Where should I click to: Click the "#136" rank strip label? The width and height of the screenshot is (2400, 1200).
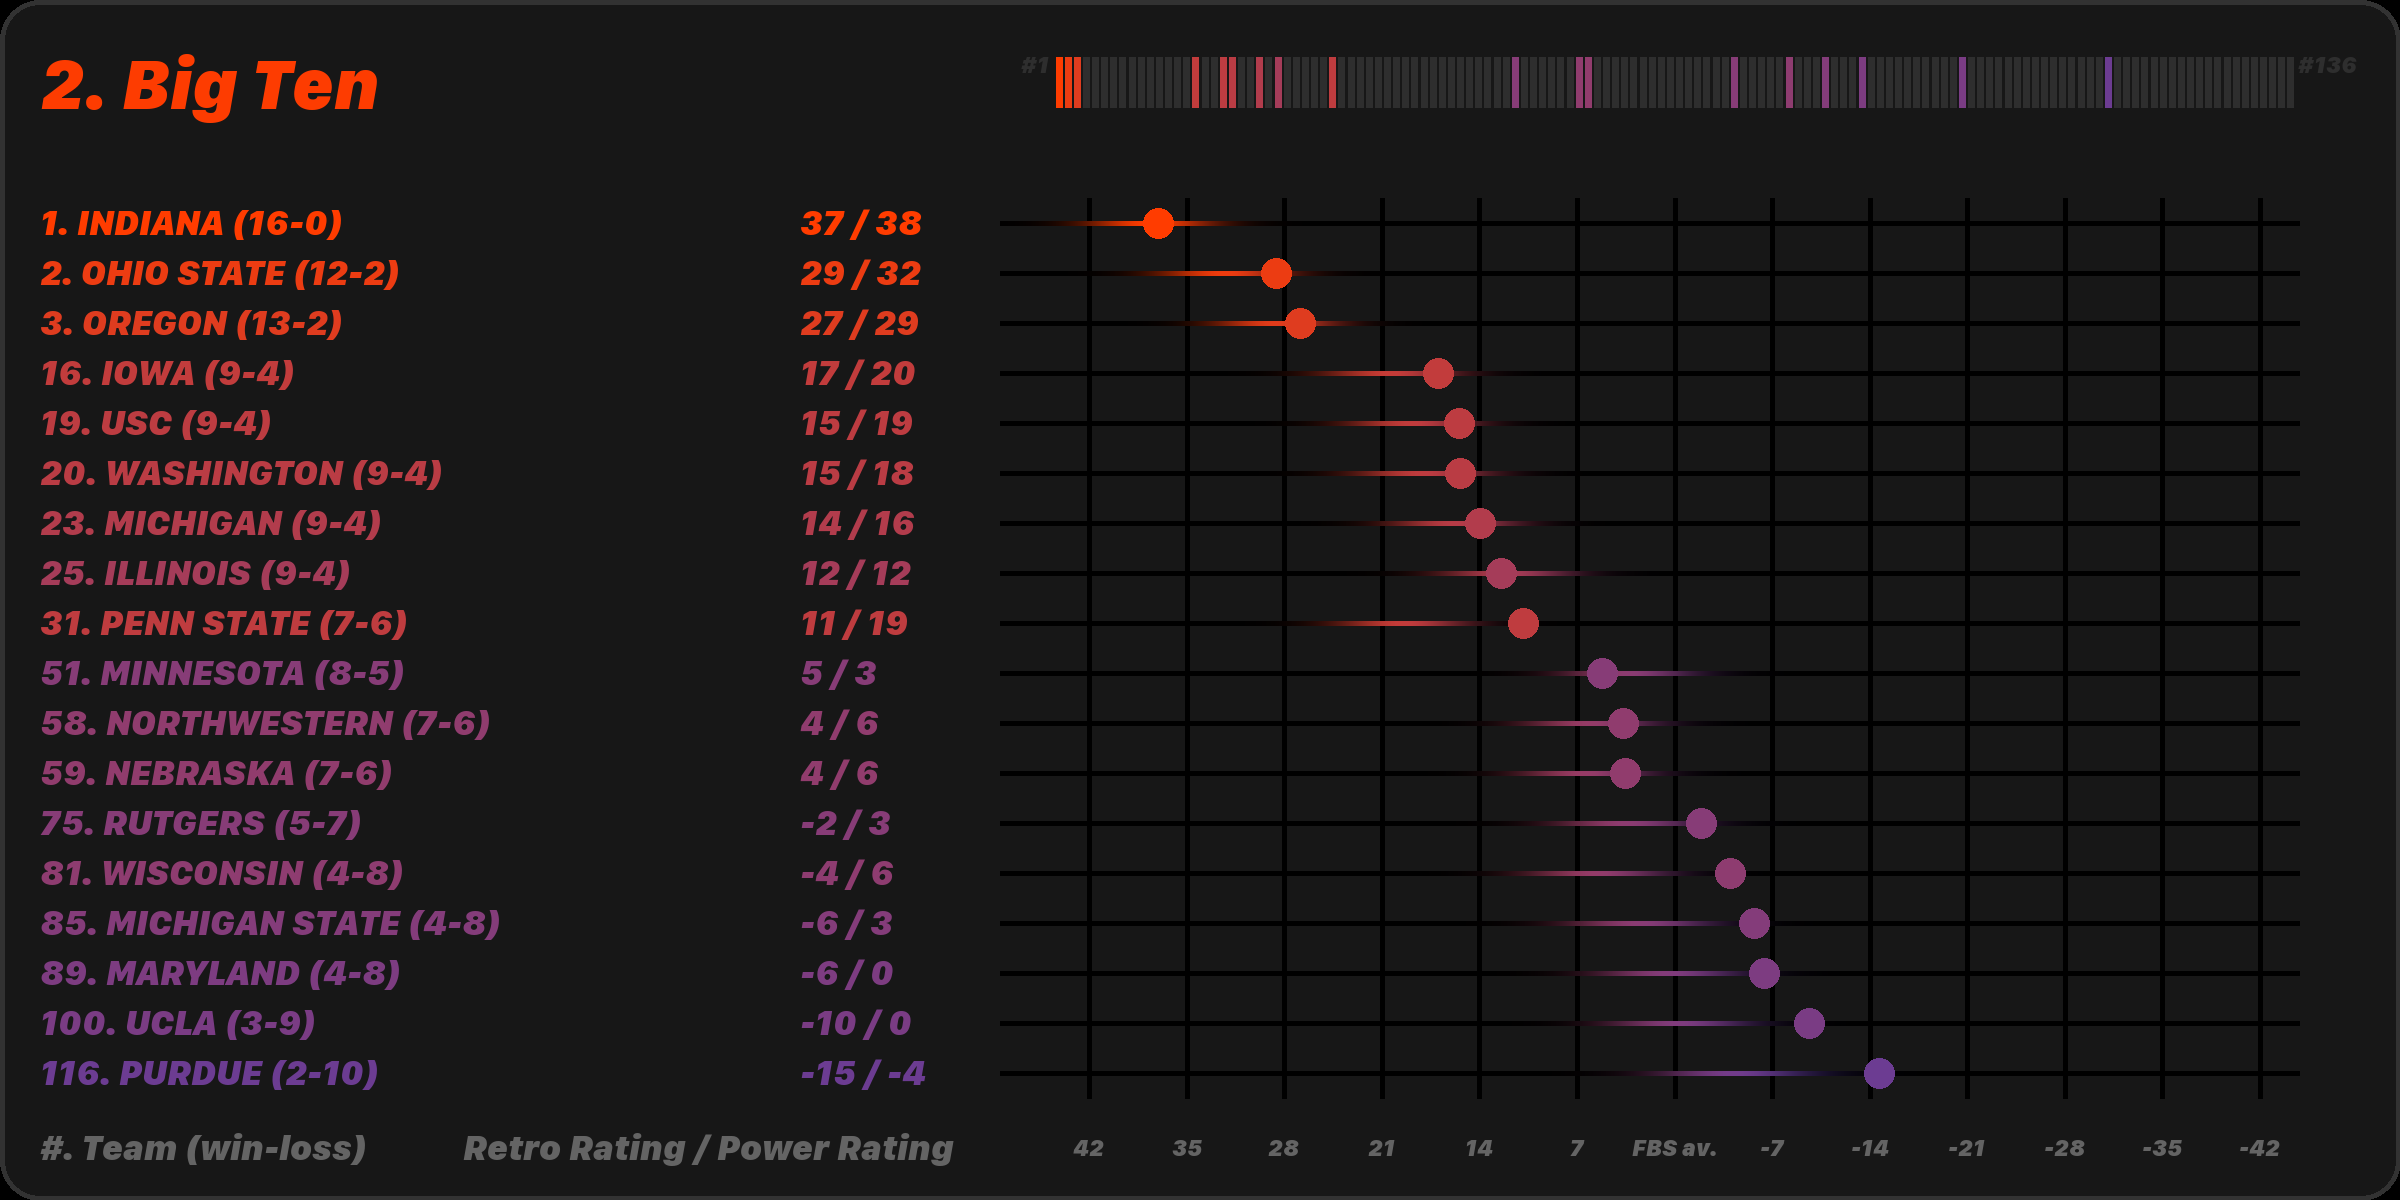(2327, 66)
